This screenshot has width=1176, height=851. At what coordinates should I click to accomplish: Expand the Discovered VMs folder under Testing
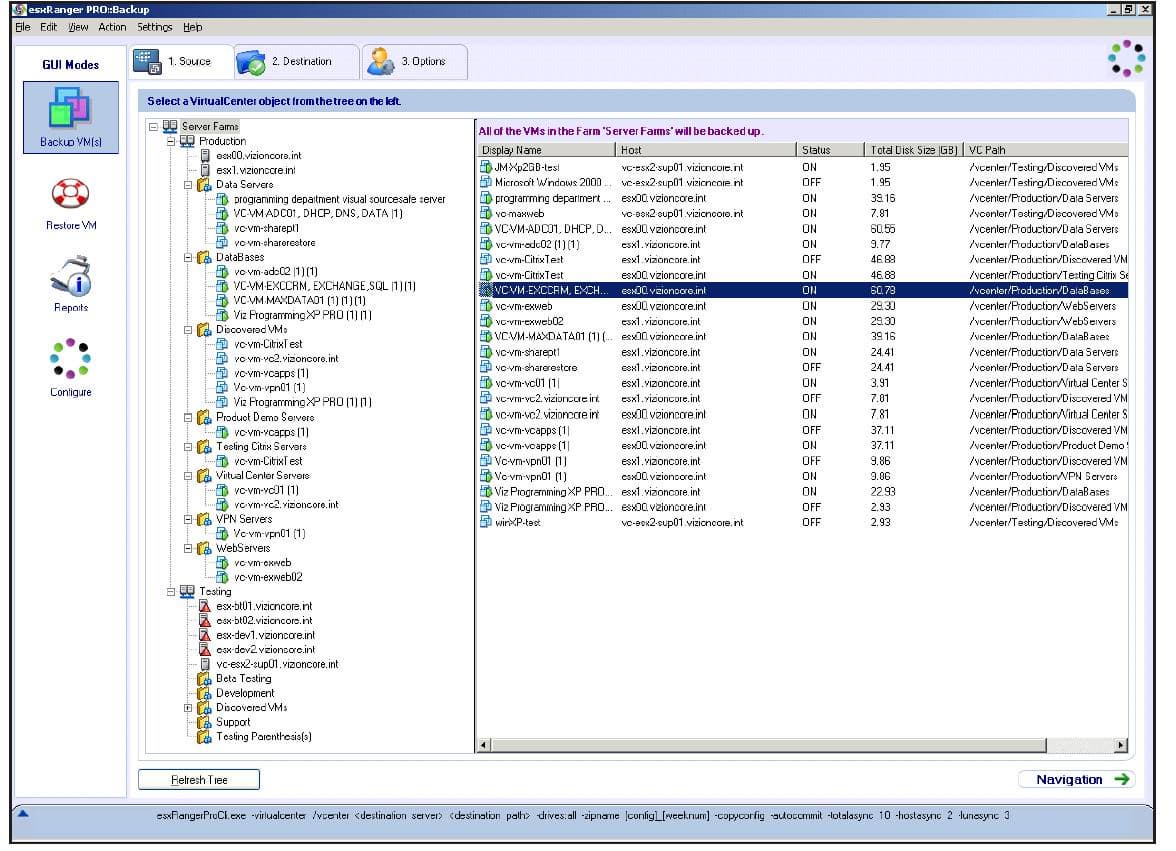[188, 707]
